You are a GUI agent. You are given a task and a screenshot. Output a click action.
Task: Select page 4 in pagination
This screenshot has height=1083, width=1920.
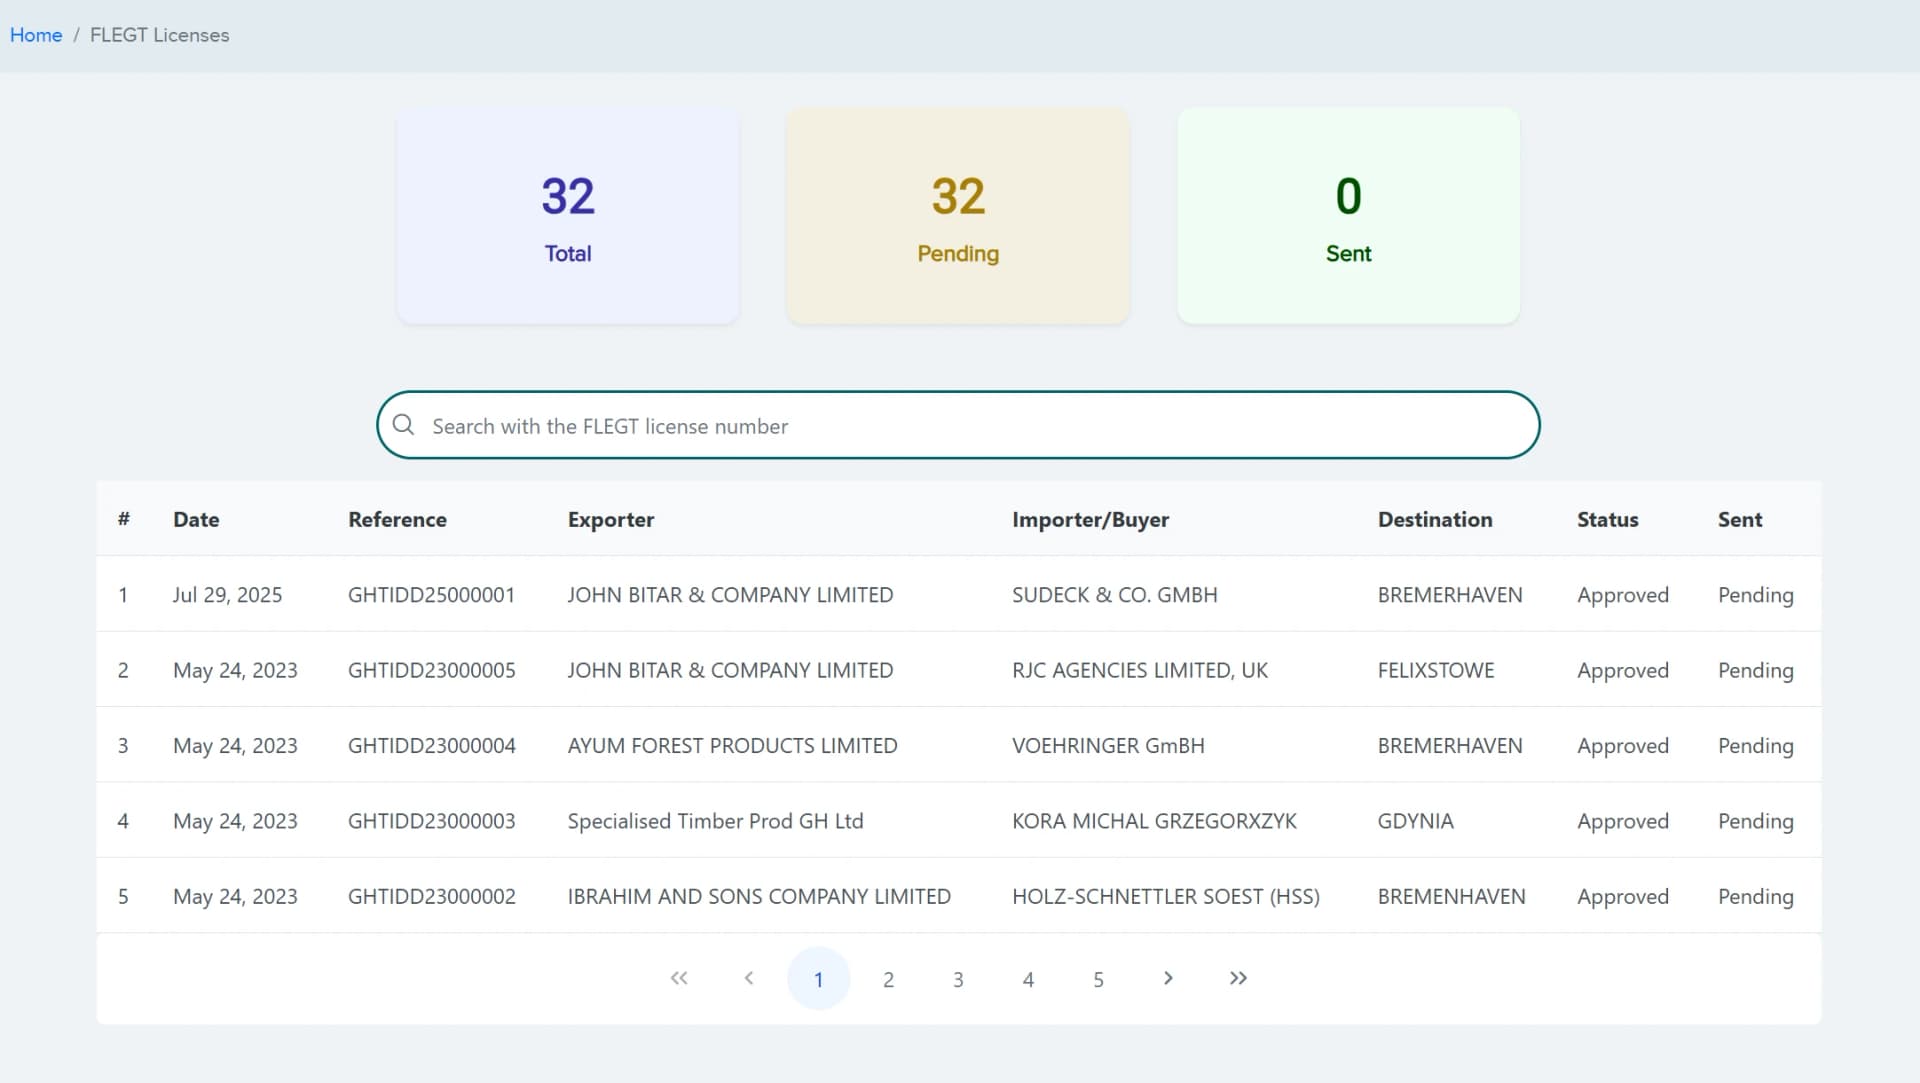point(1028,979)
